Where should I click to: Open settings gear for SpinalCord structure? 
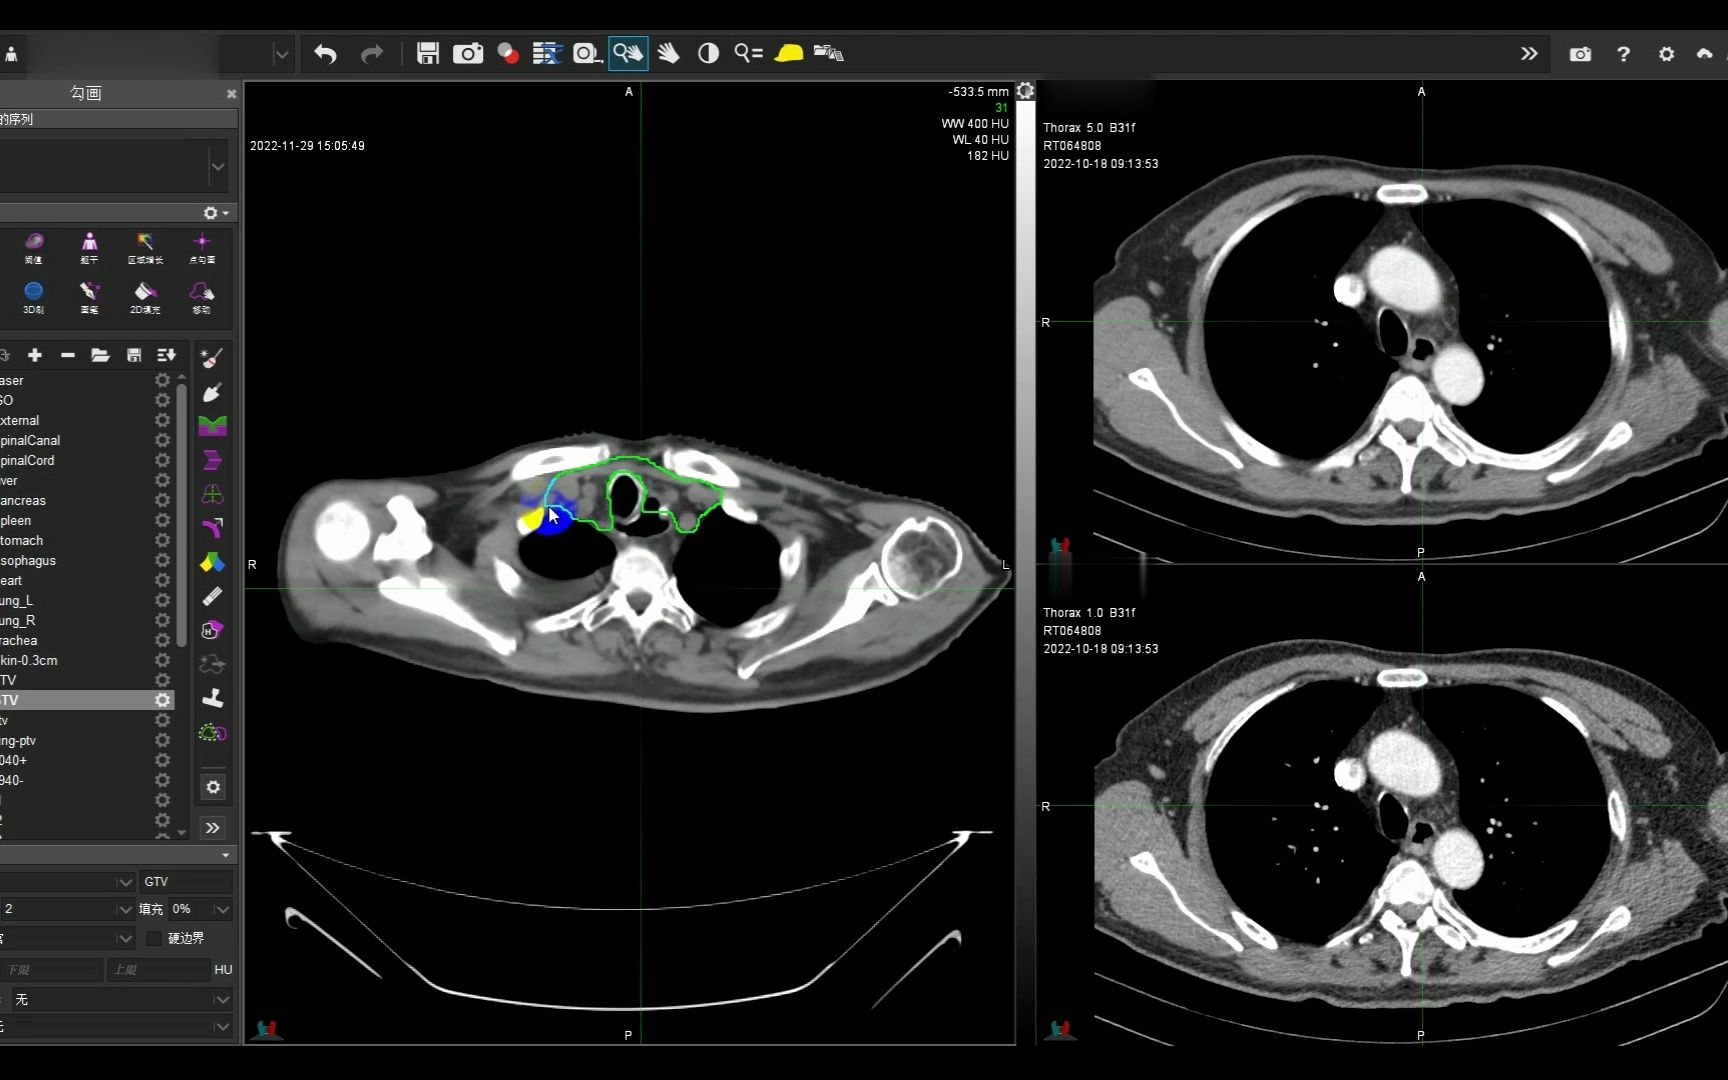click(162, 460)
